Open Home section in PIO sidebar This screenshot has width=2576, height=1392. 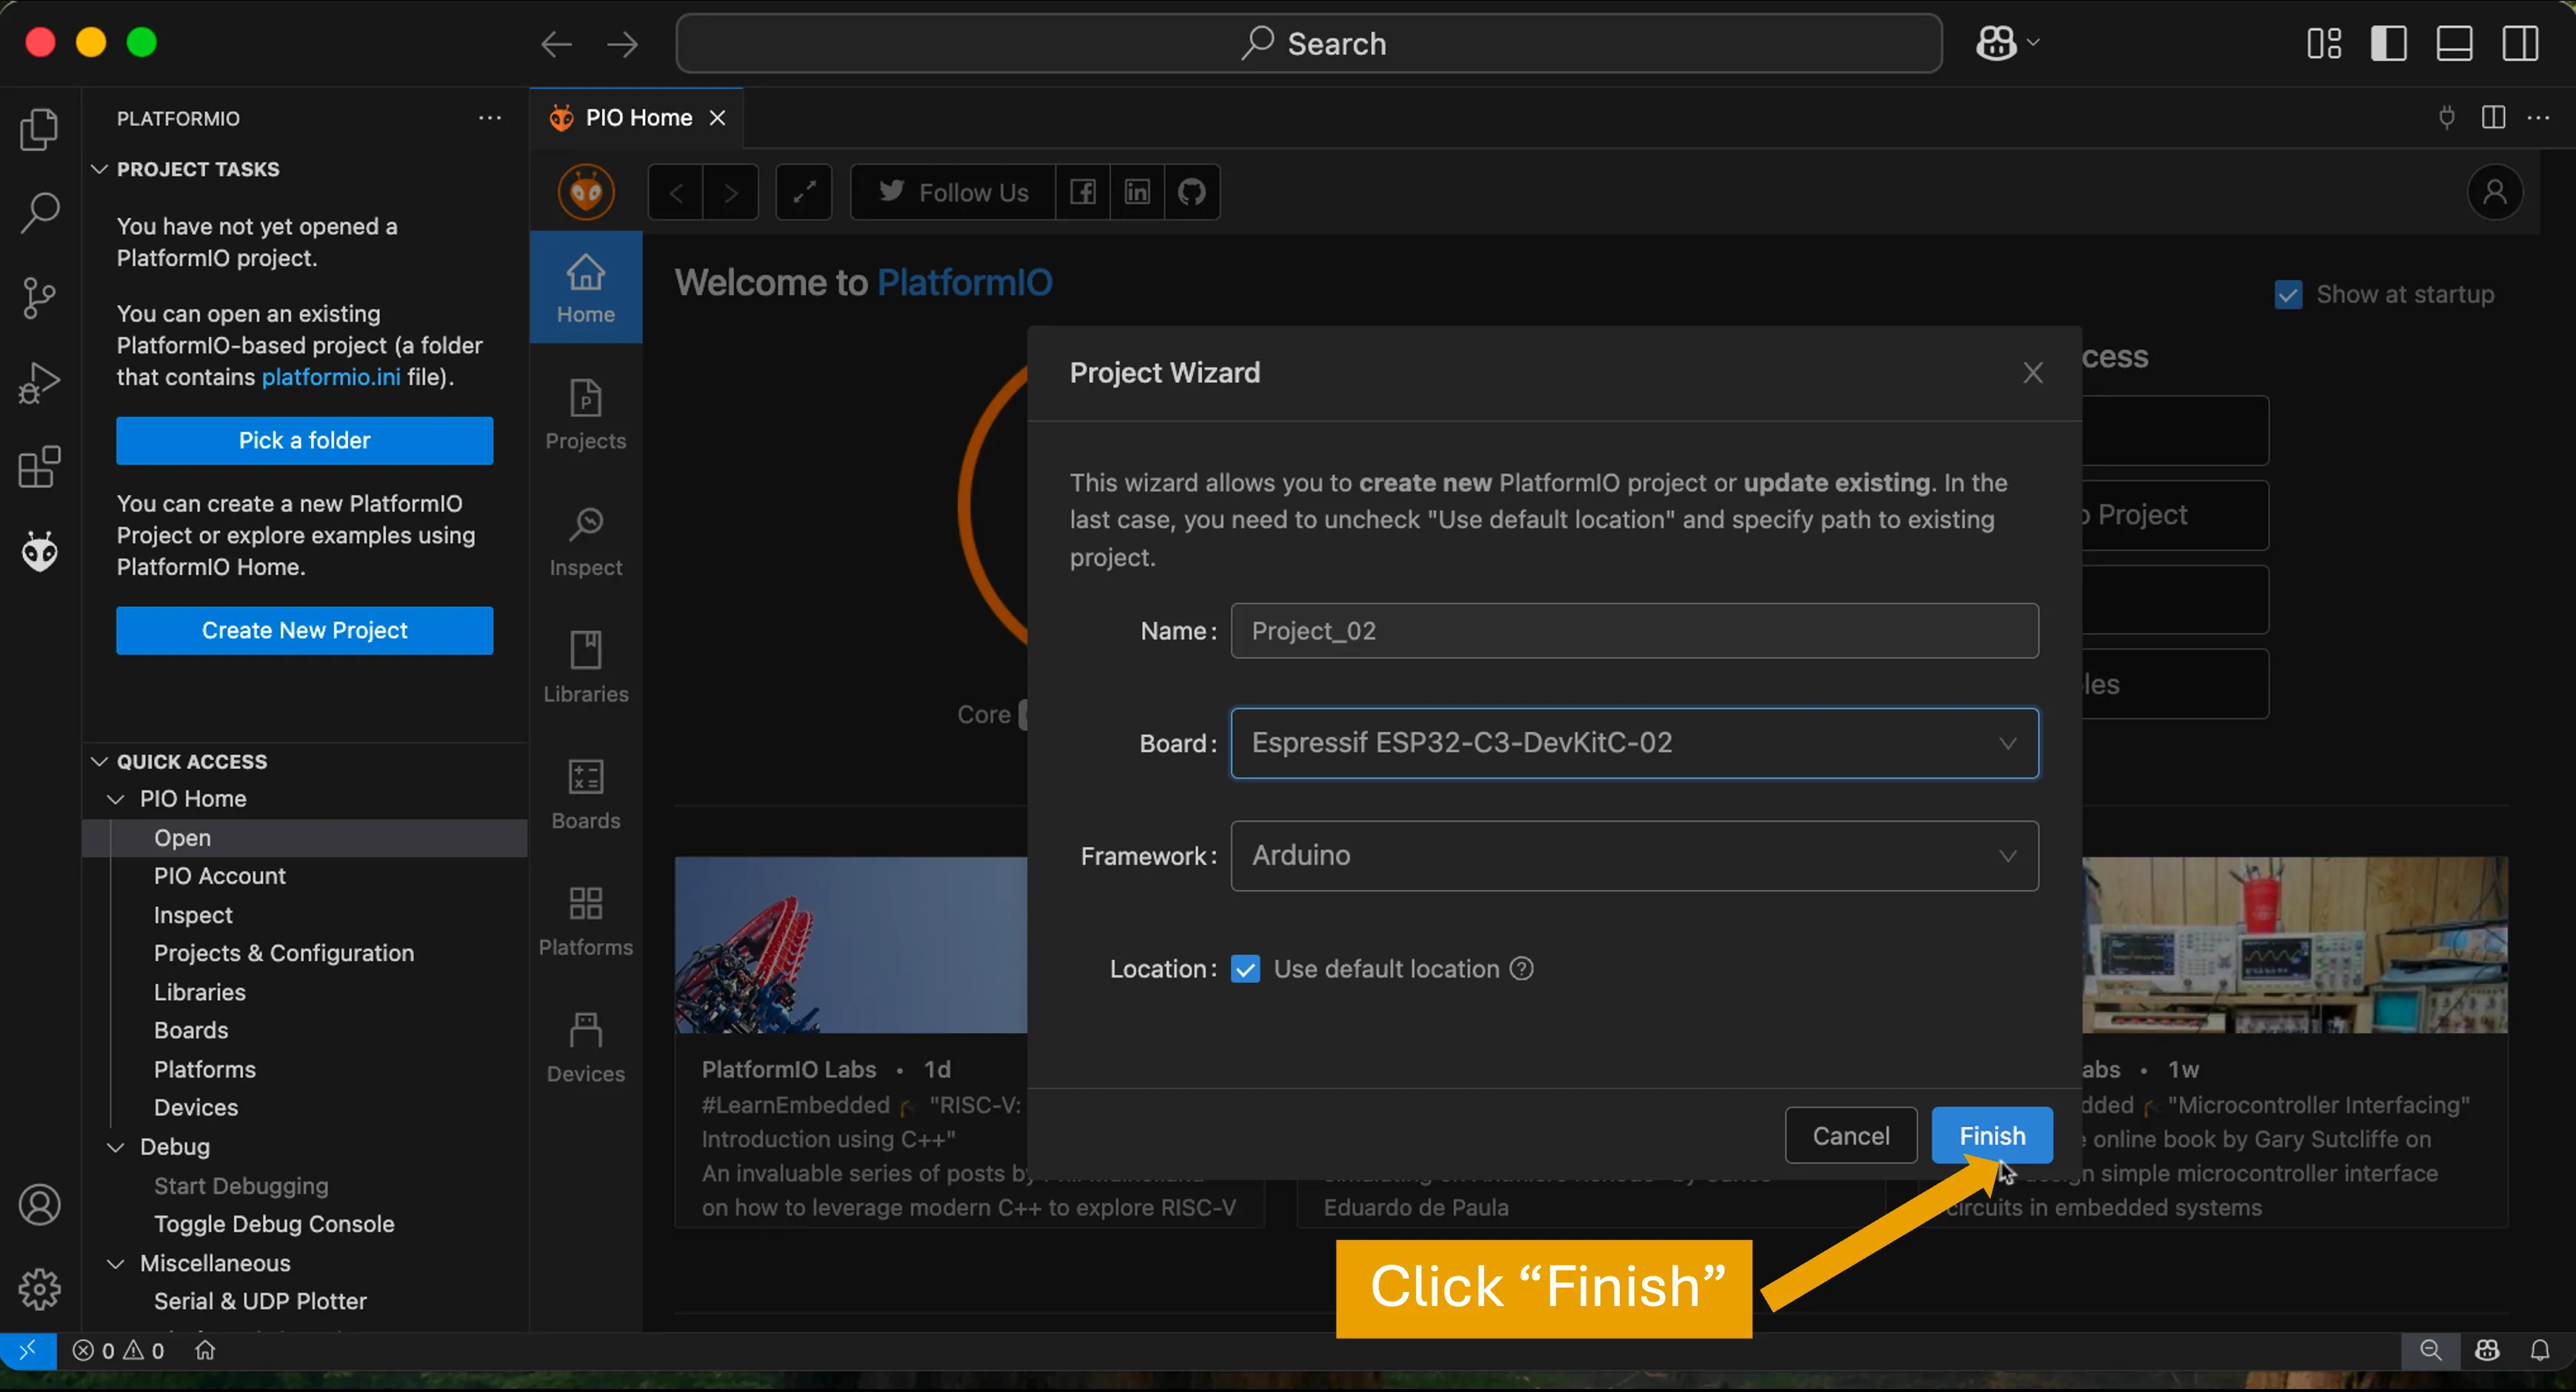586,288
